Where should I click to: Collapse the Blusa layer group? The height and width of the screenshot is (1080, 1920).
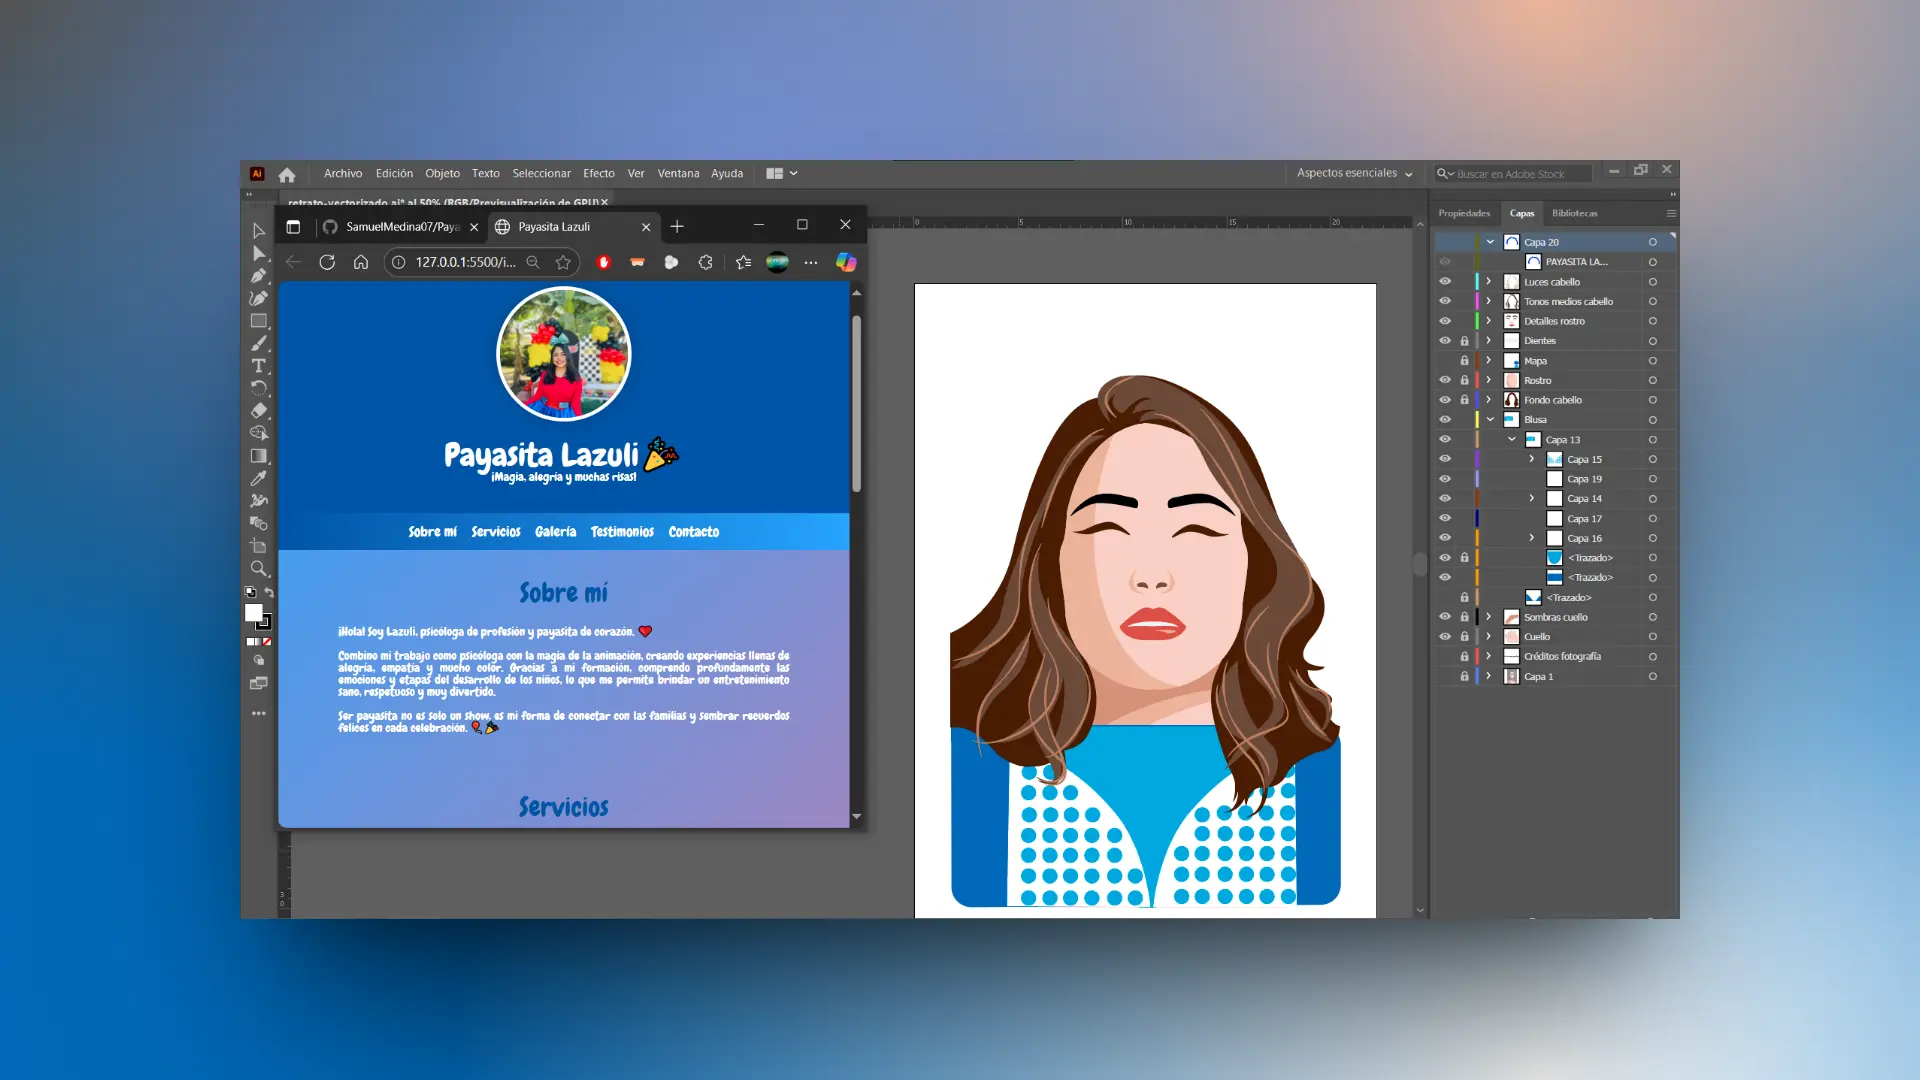click(x=1489, y=419)
